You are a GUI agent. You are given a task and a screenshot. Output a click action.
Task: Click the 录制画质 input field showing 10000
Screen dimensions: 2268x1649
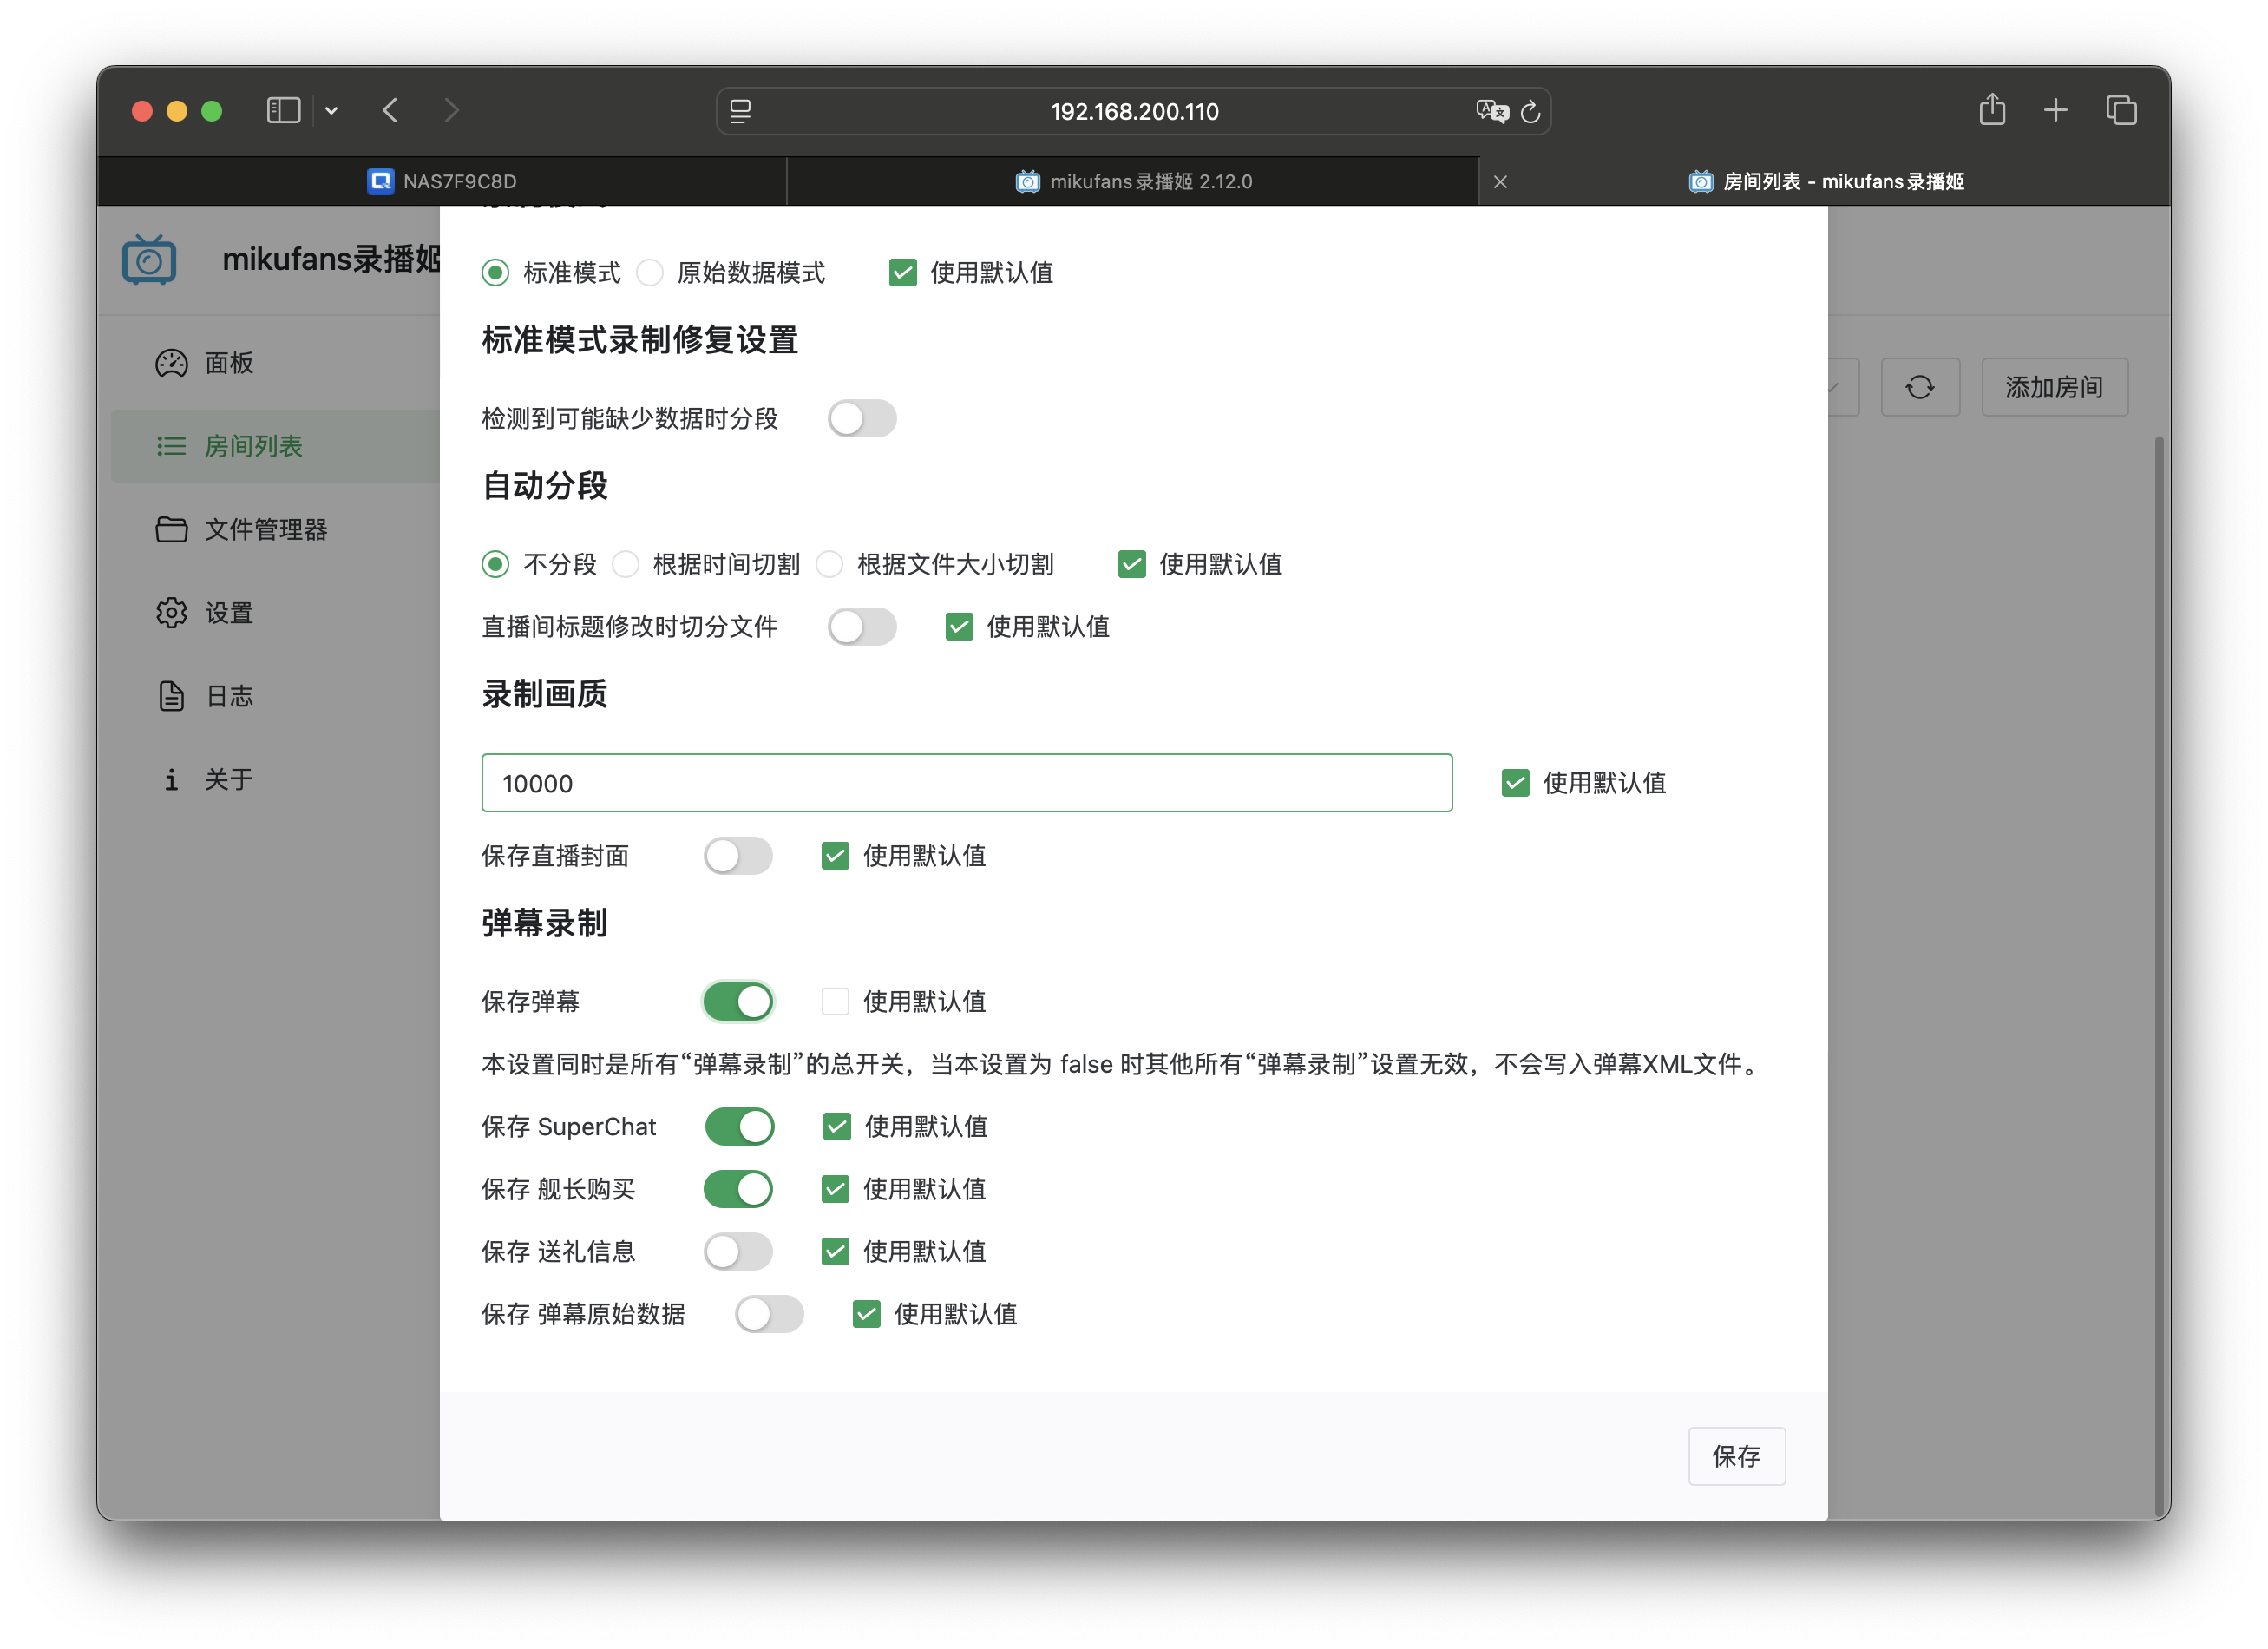pyautogui.click(x=966, y=783)
